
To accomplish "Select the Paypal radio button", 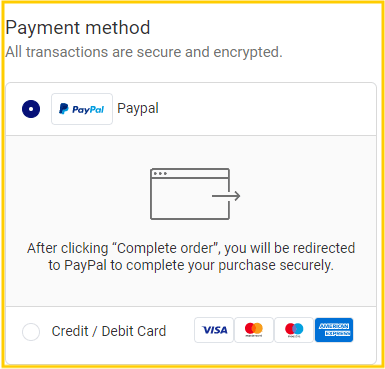I will pos(31,109).
